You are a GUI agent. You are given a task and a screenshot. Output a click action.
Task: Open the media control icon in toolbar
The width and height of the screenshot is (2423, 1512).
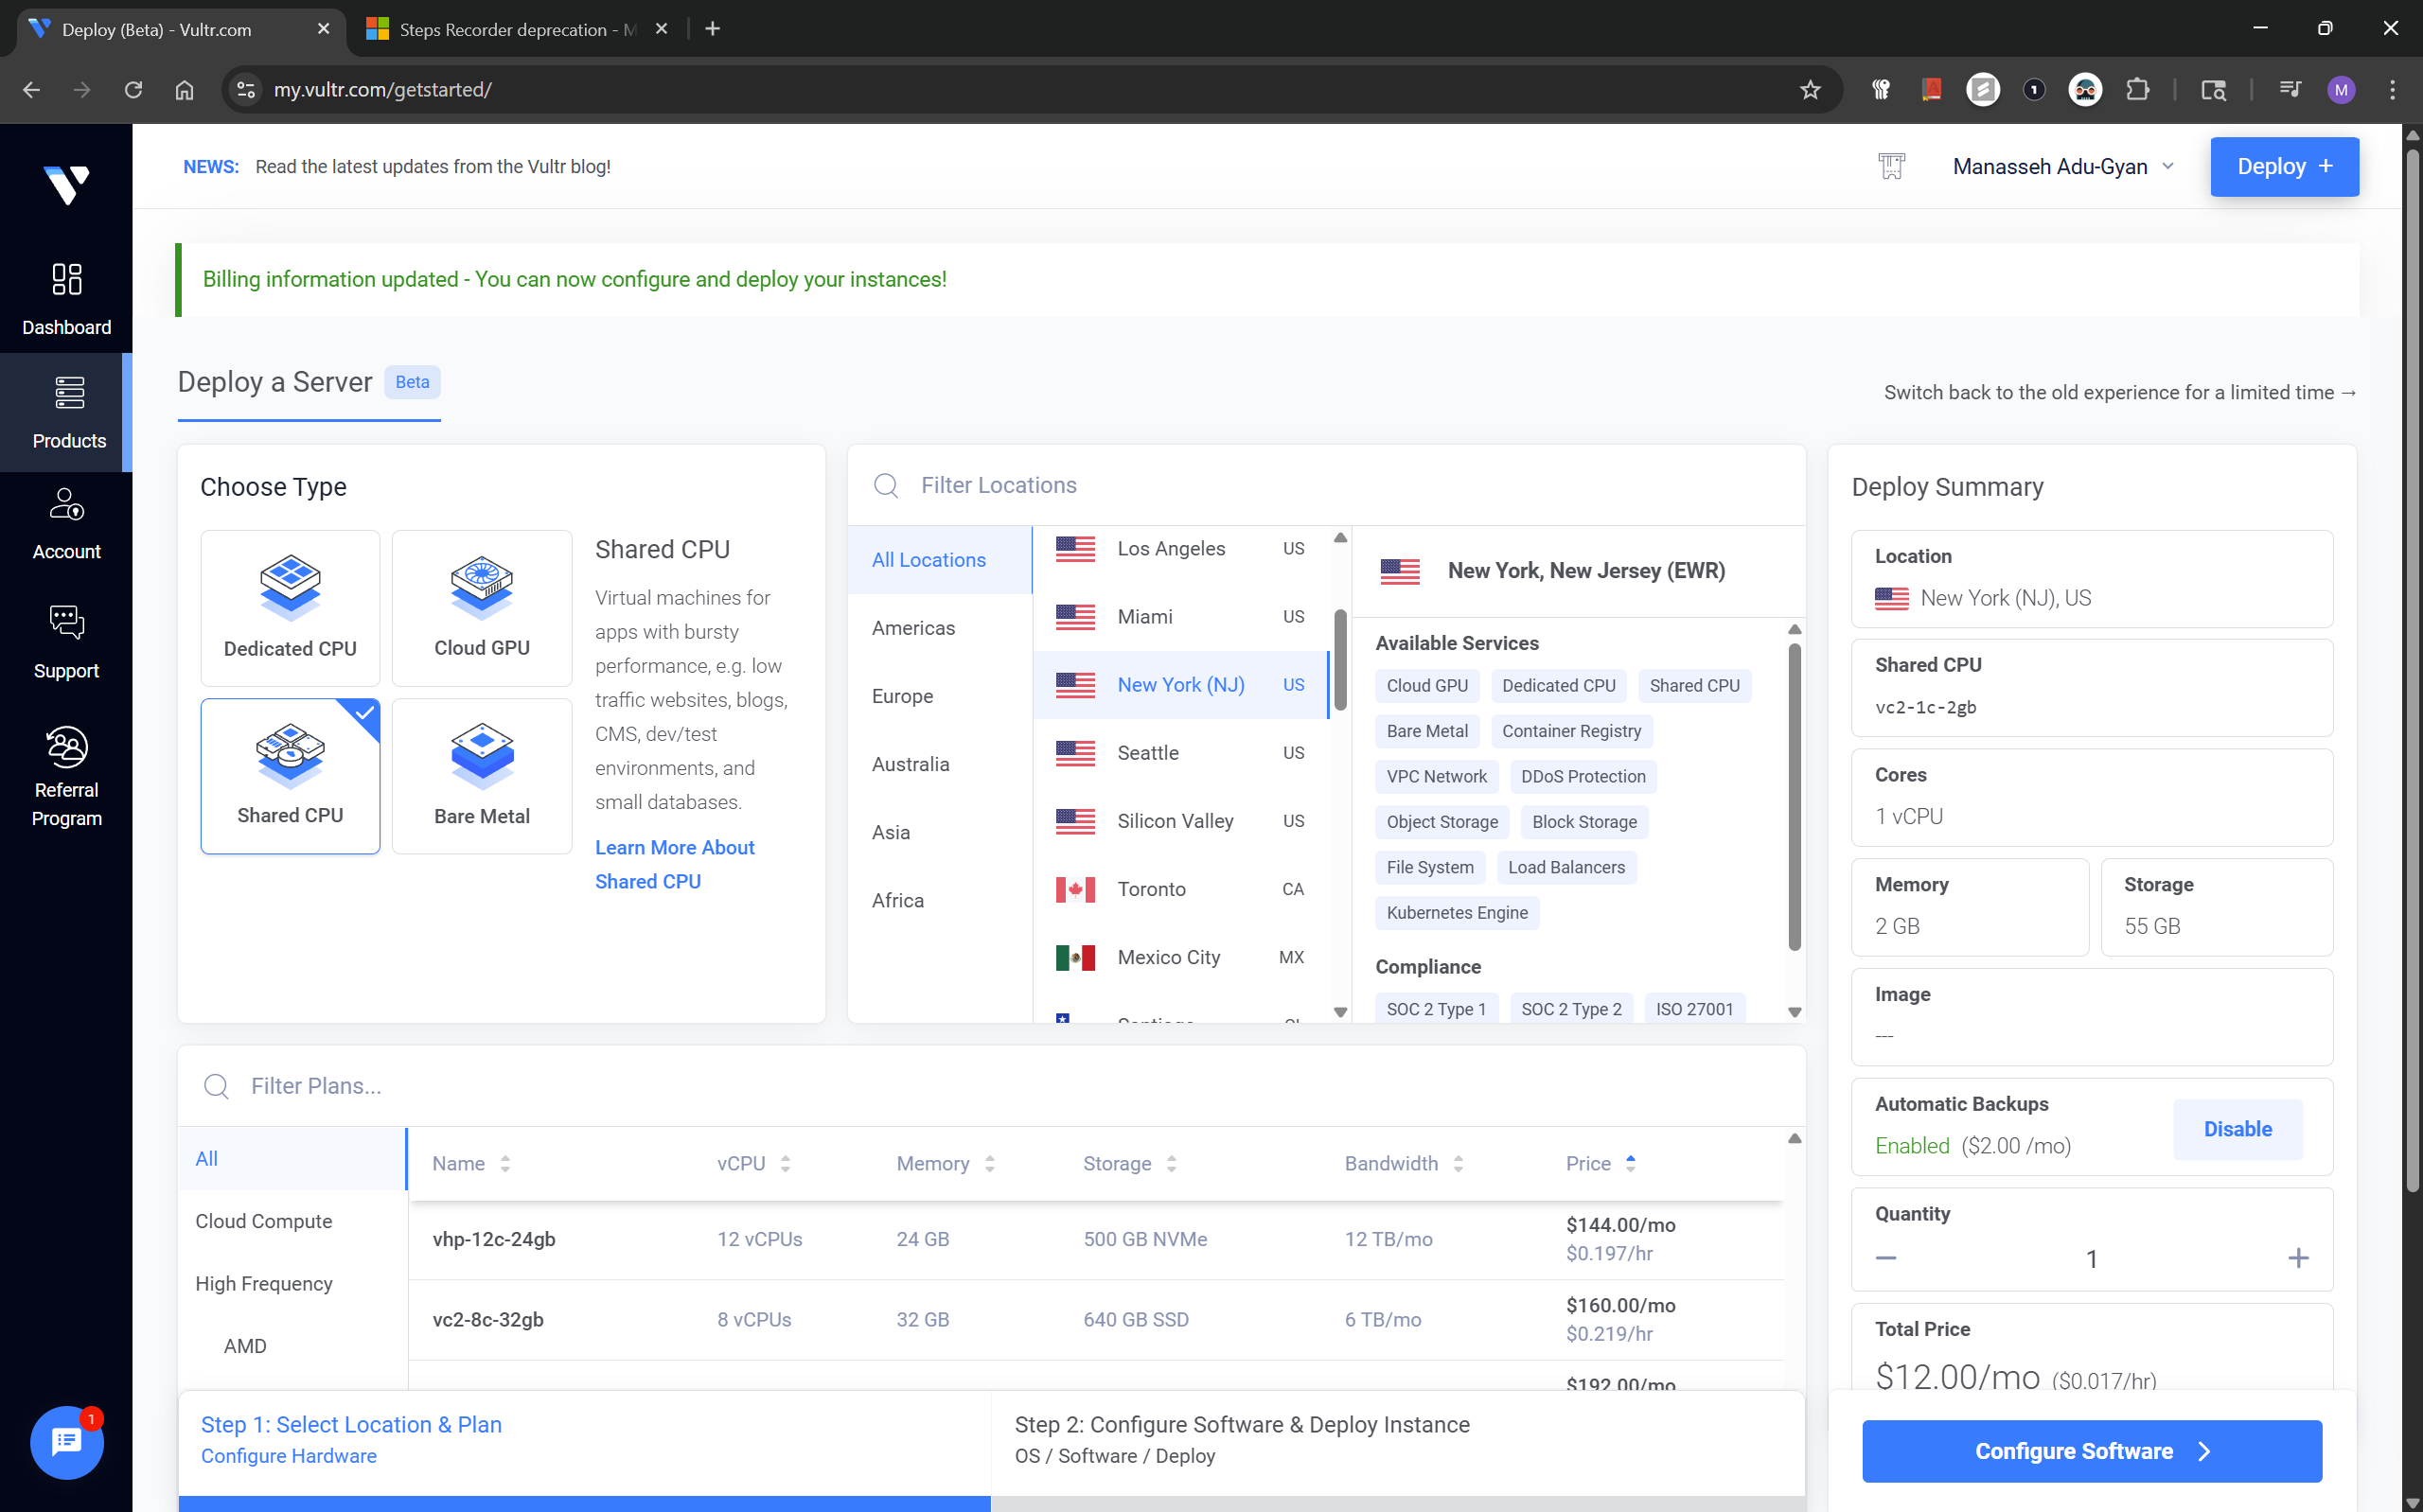coord(2289,90)
